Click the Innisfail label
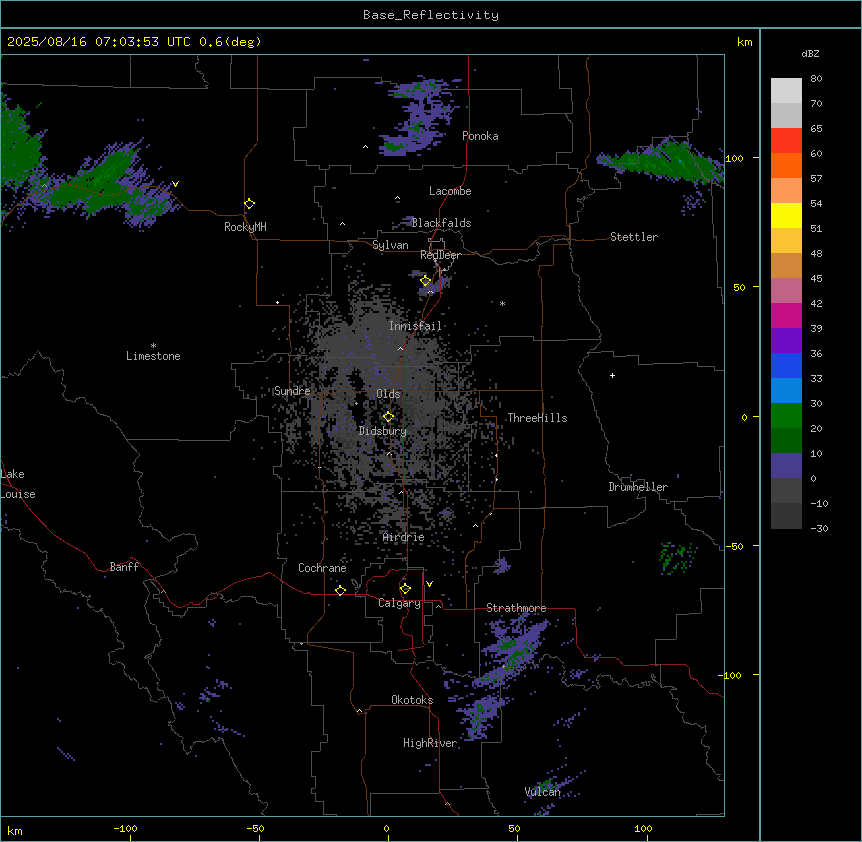Screen dimensions: 862x842 click(x=415, y=326)
